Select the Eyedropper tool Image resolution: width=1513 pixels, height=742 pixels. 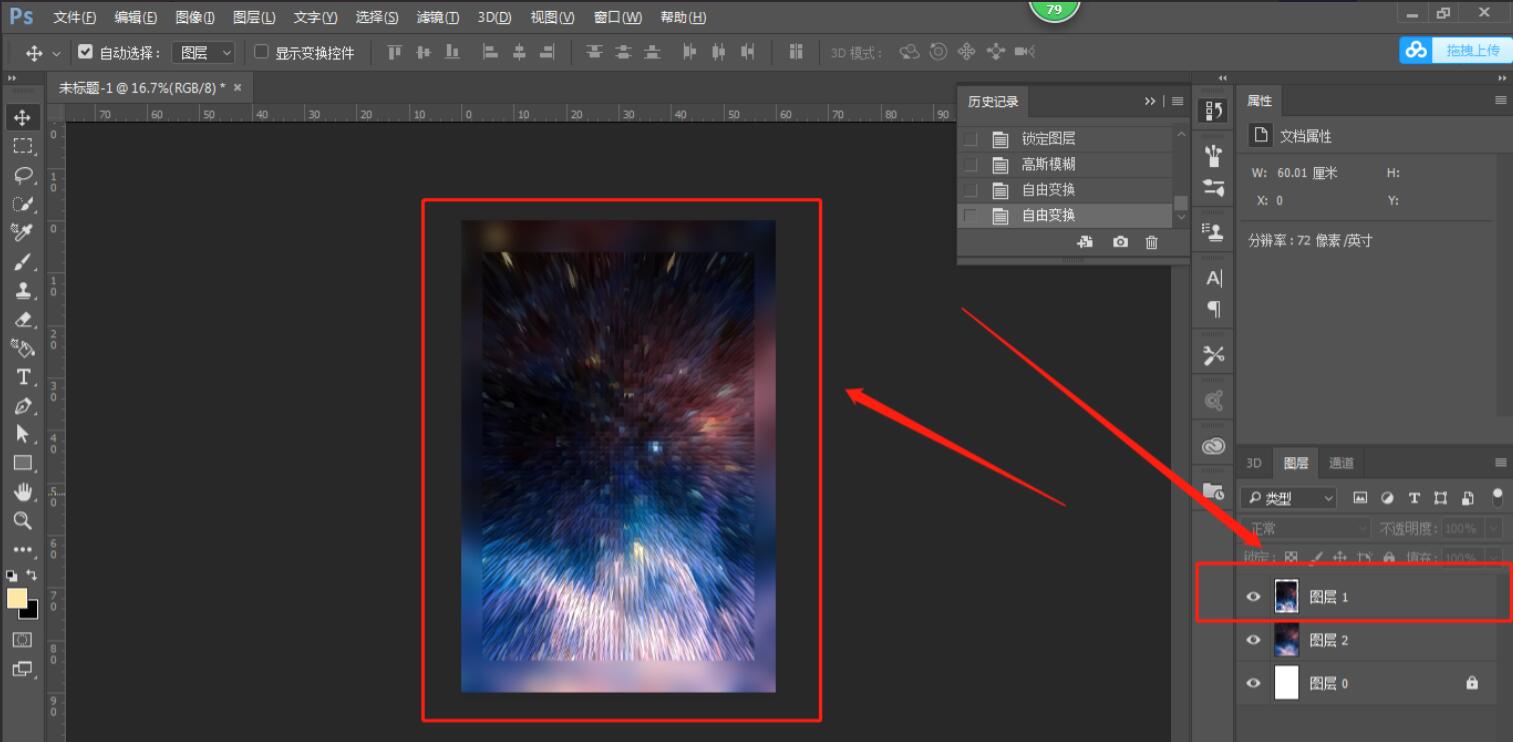(23, 233)
